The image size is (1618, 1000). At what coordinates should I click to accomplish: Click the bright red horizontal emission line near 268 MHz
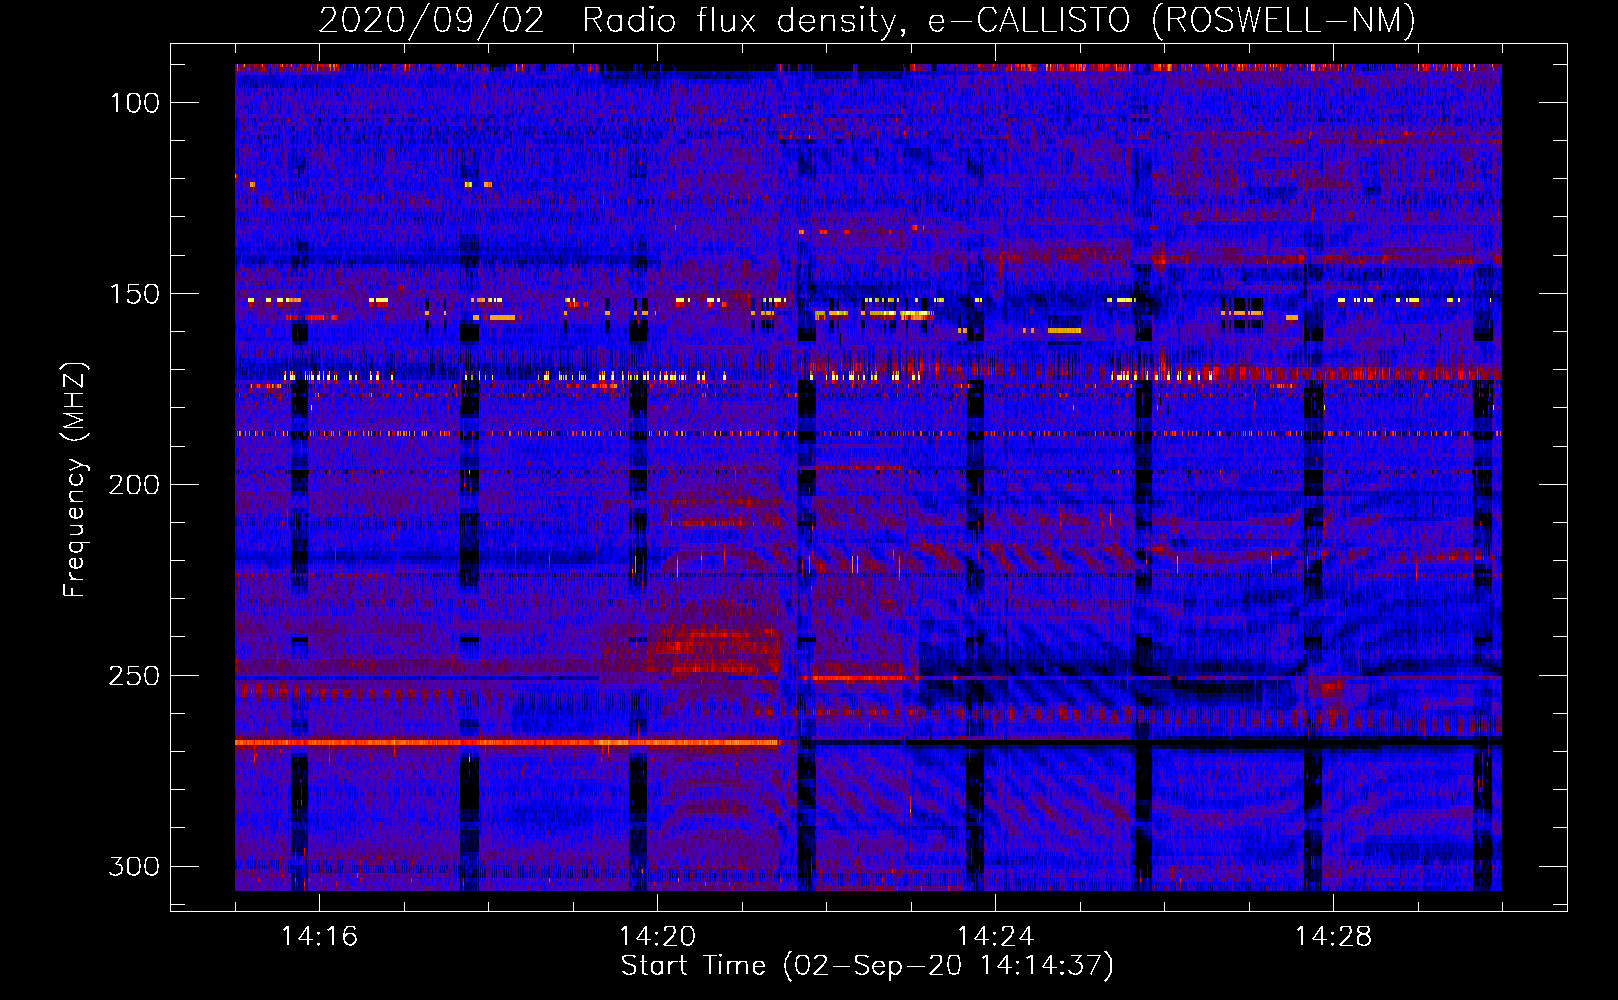pos(507,743)
